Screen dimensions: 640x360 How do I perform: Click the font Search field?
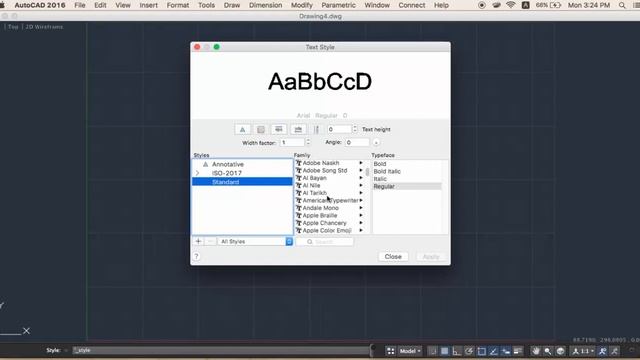pyautogui.click(x=325, y=242)
